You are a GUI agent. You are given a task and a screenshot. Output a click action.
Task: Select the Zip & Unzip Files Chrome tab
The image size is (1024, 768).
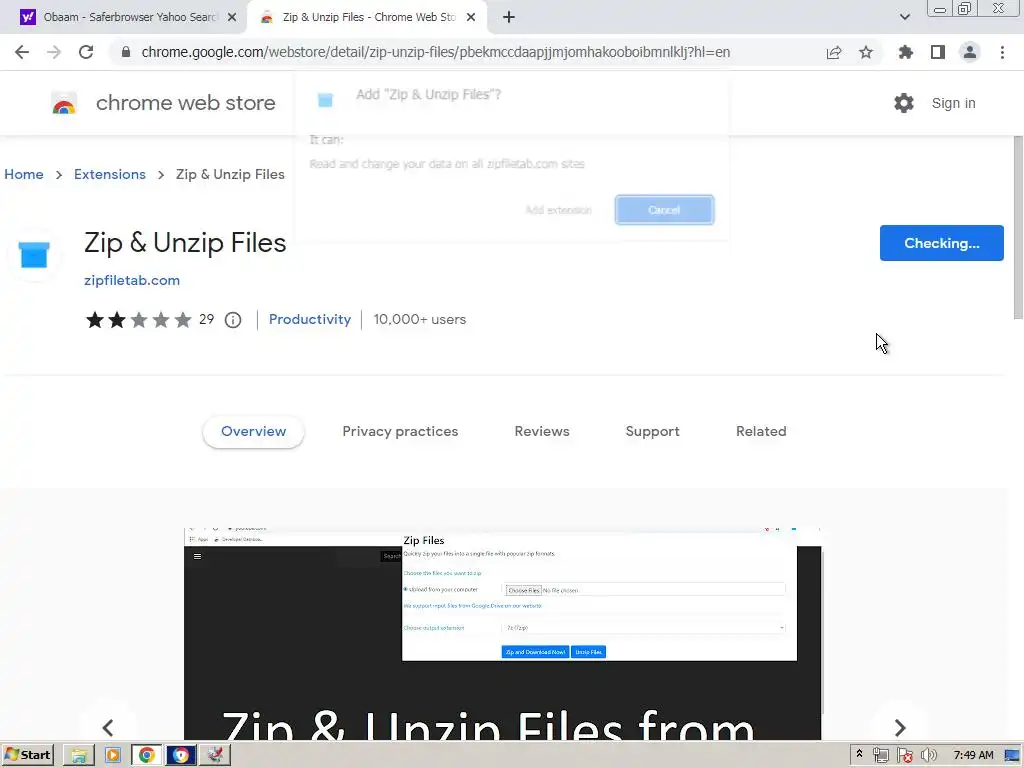coord(367,17)
